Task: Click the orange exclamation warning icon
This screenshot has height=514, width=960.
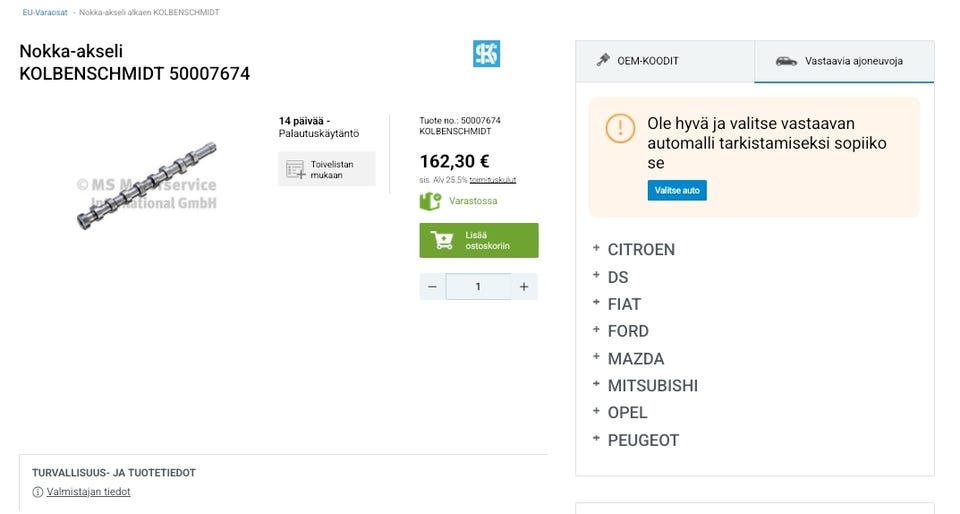Action: pyautogui.click(x=620, y=128)
